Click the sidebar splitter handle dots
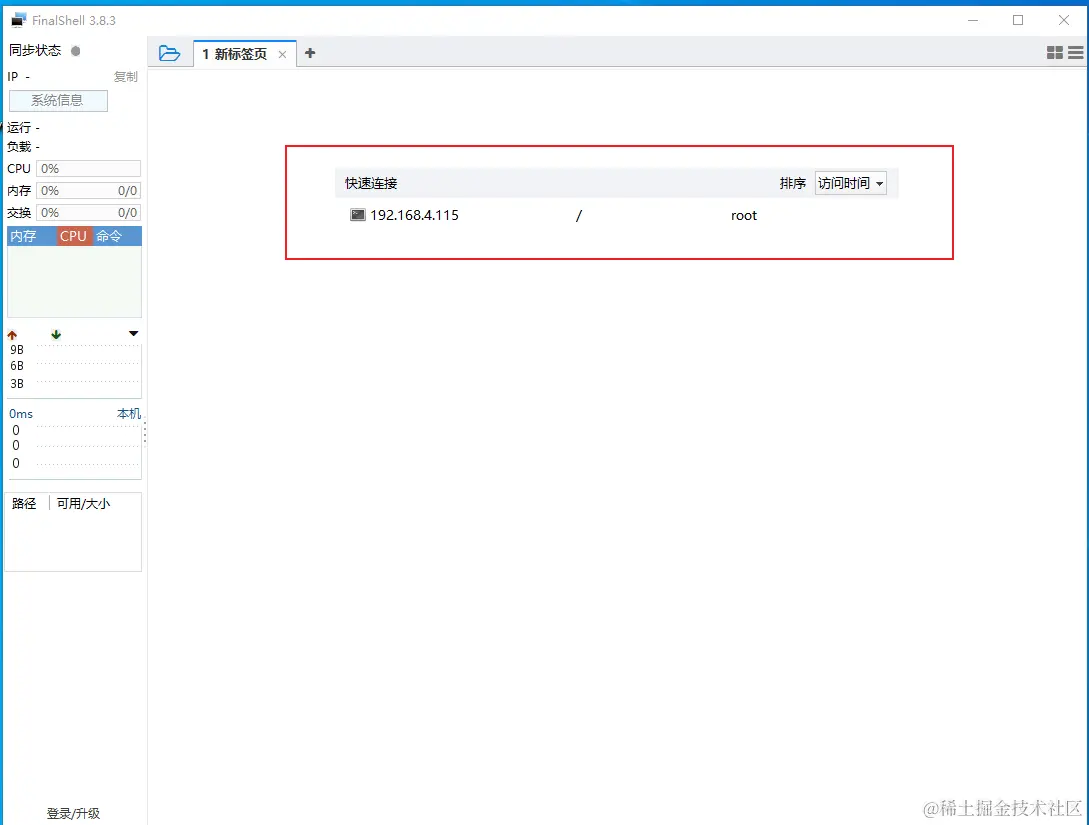 tap(144, 434)
